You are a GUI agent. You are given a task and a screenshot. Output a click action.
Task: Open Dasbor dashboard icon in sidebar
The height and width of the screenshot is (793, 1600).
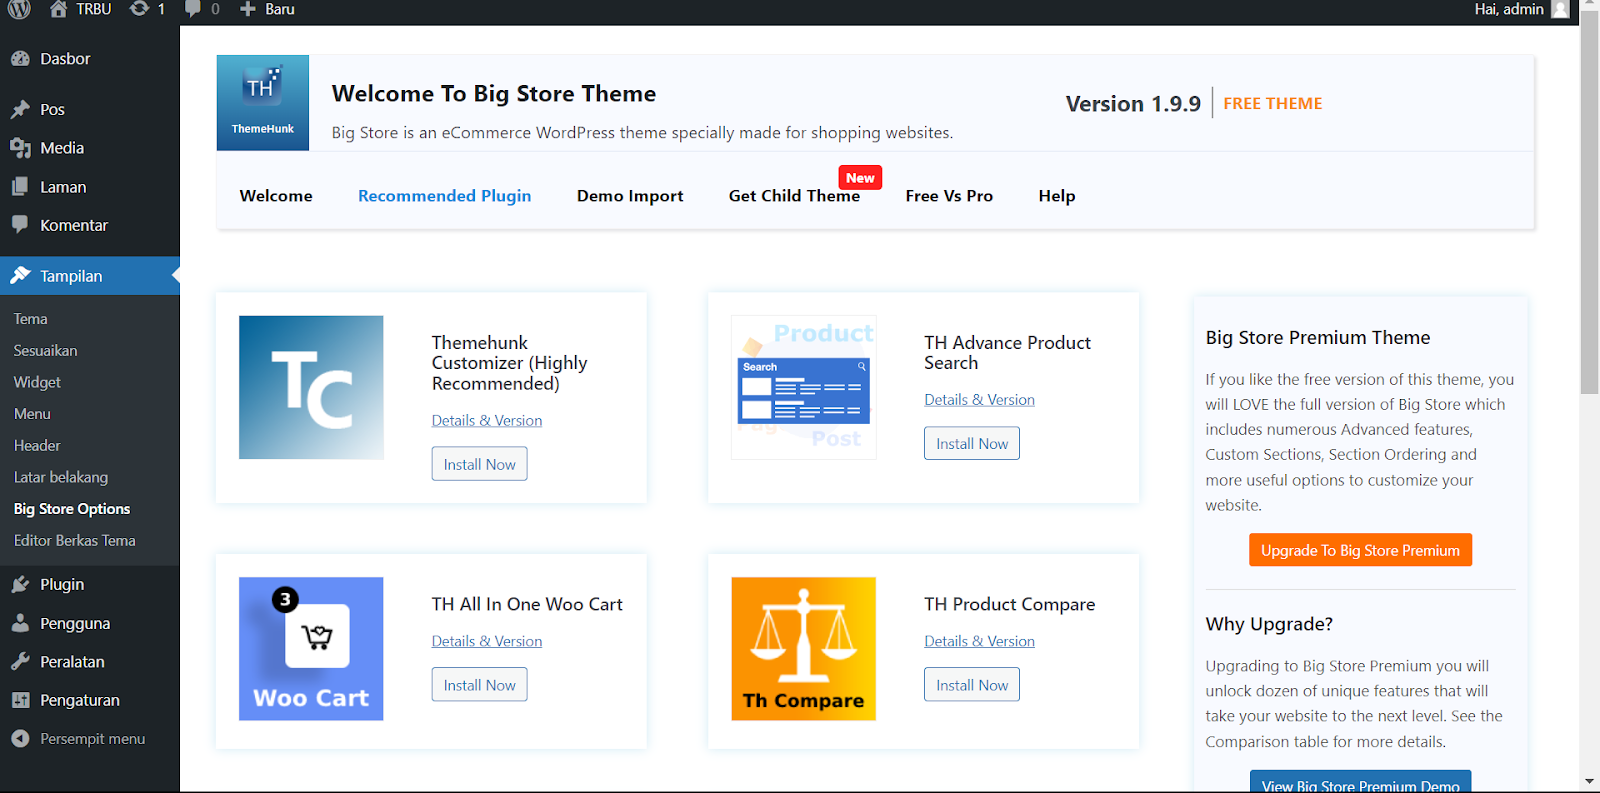[x=20, y=59]
